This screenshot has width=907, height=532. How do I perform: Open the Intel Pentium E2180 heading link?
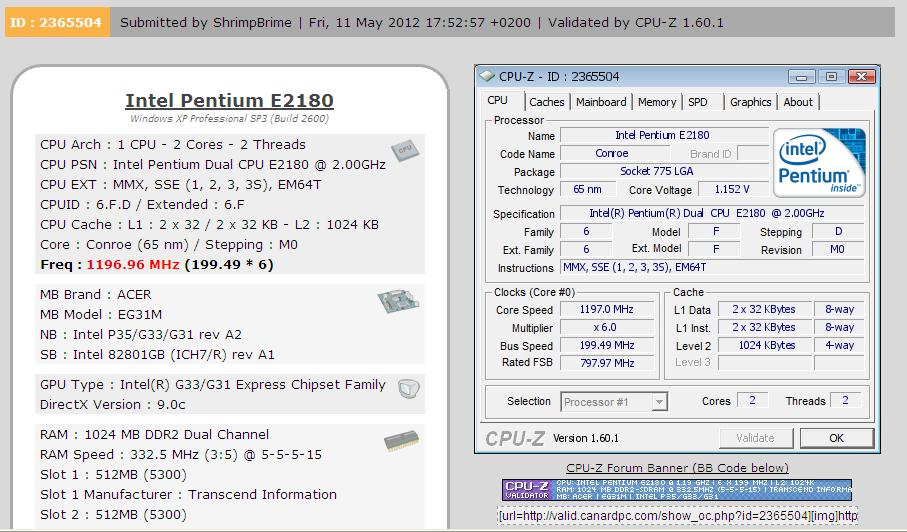pyautogui.click(x=229, y=101)
